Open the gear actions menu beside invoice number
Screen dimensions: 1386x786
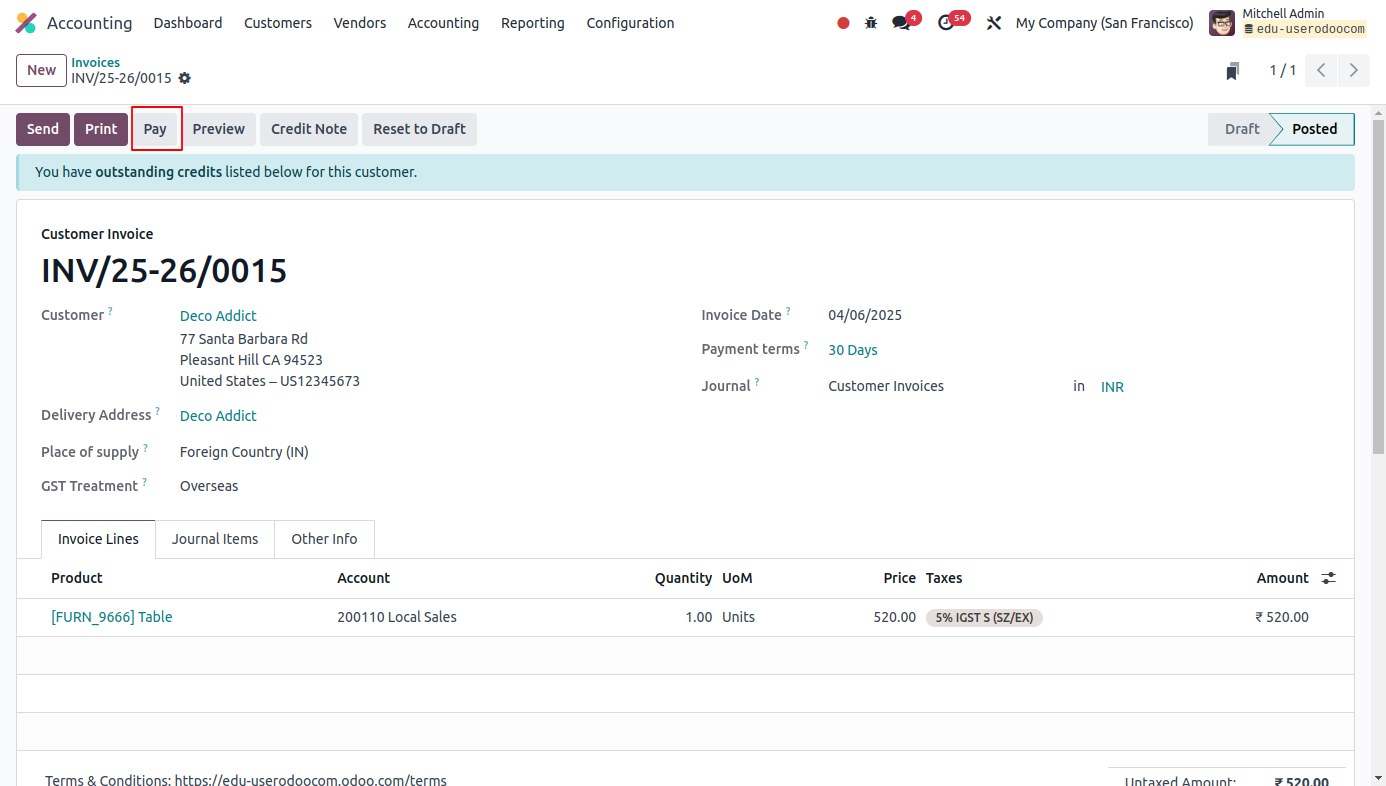tap(184, 78)
